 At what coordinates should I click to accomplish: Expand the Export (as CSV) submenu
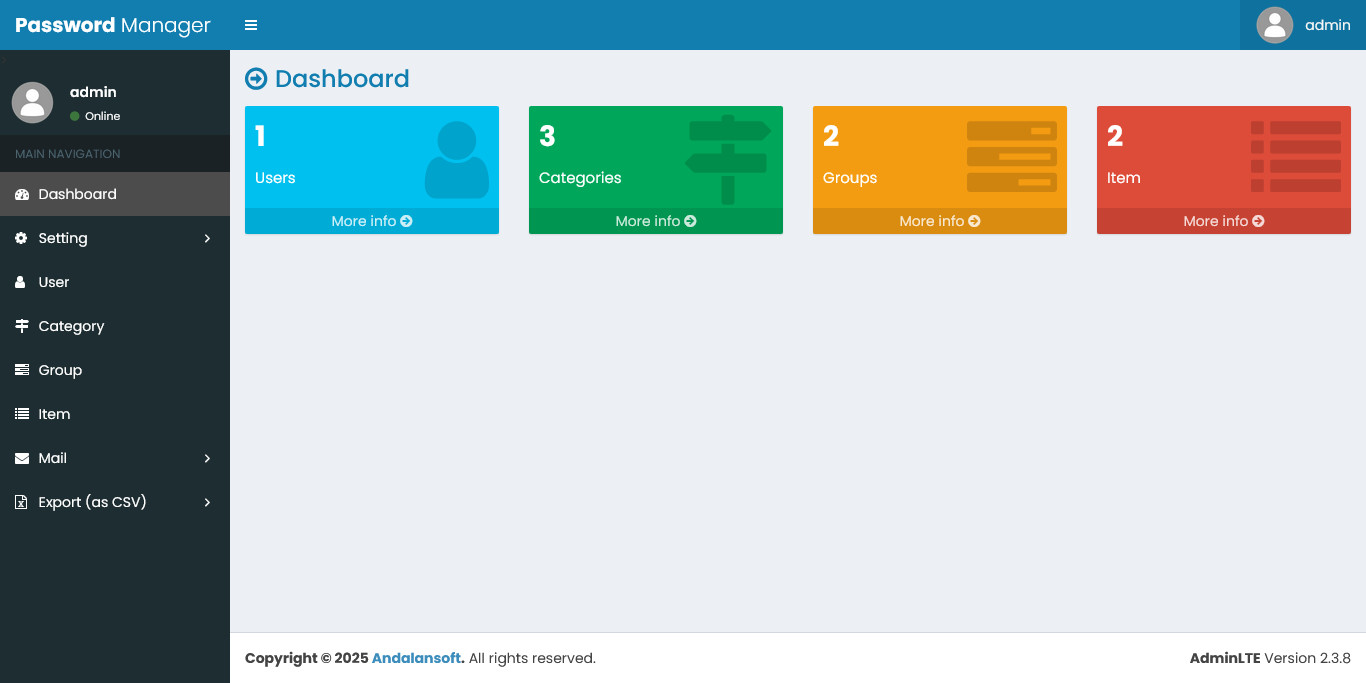coord(207,502)
